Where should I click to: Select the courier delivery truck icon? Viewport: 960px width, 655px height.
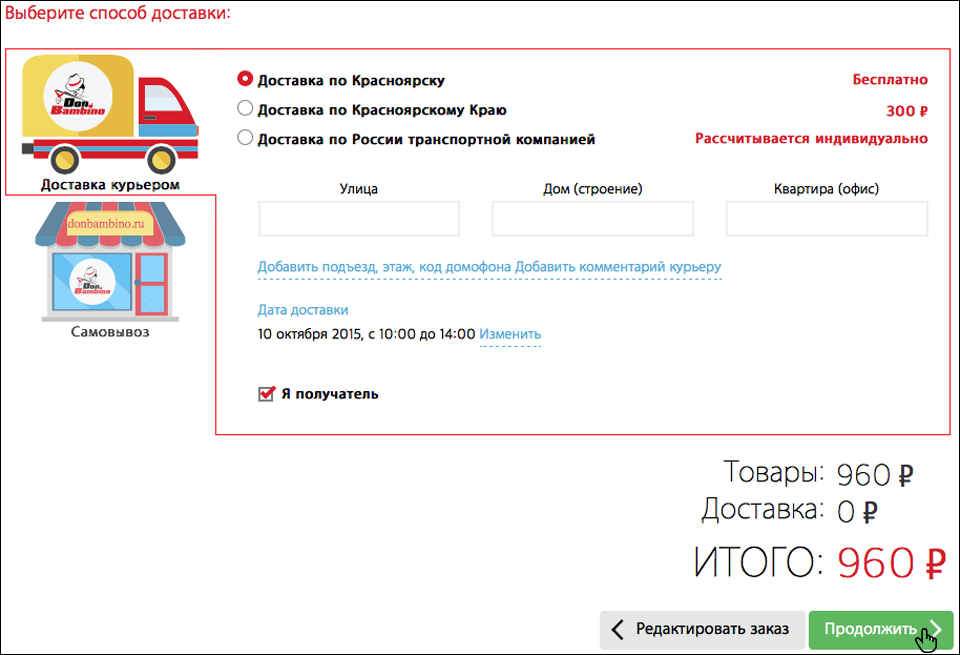[x=110, y=114]
